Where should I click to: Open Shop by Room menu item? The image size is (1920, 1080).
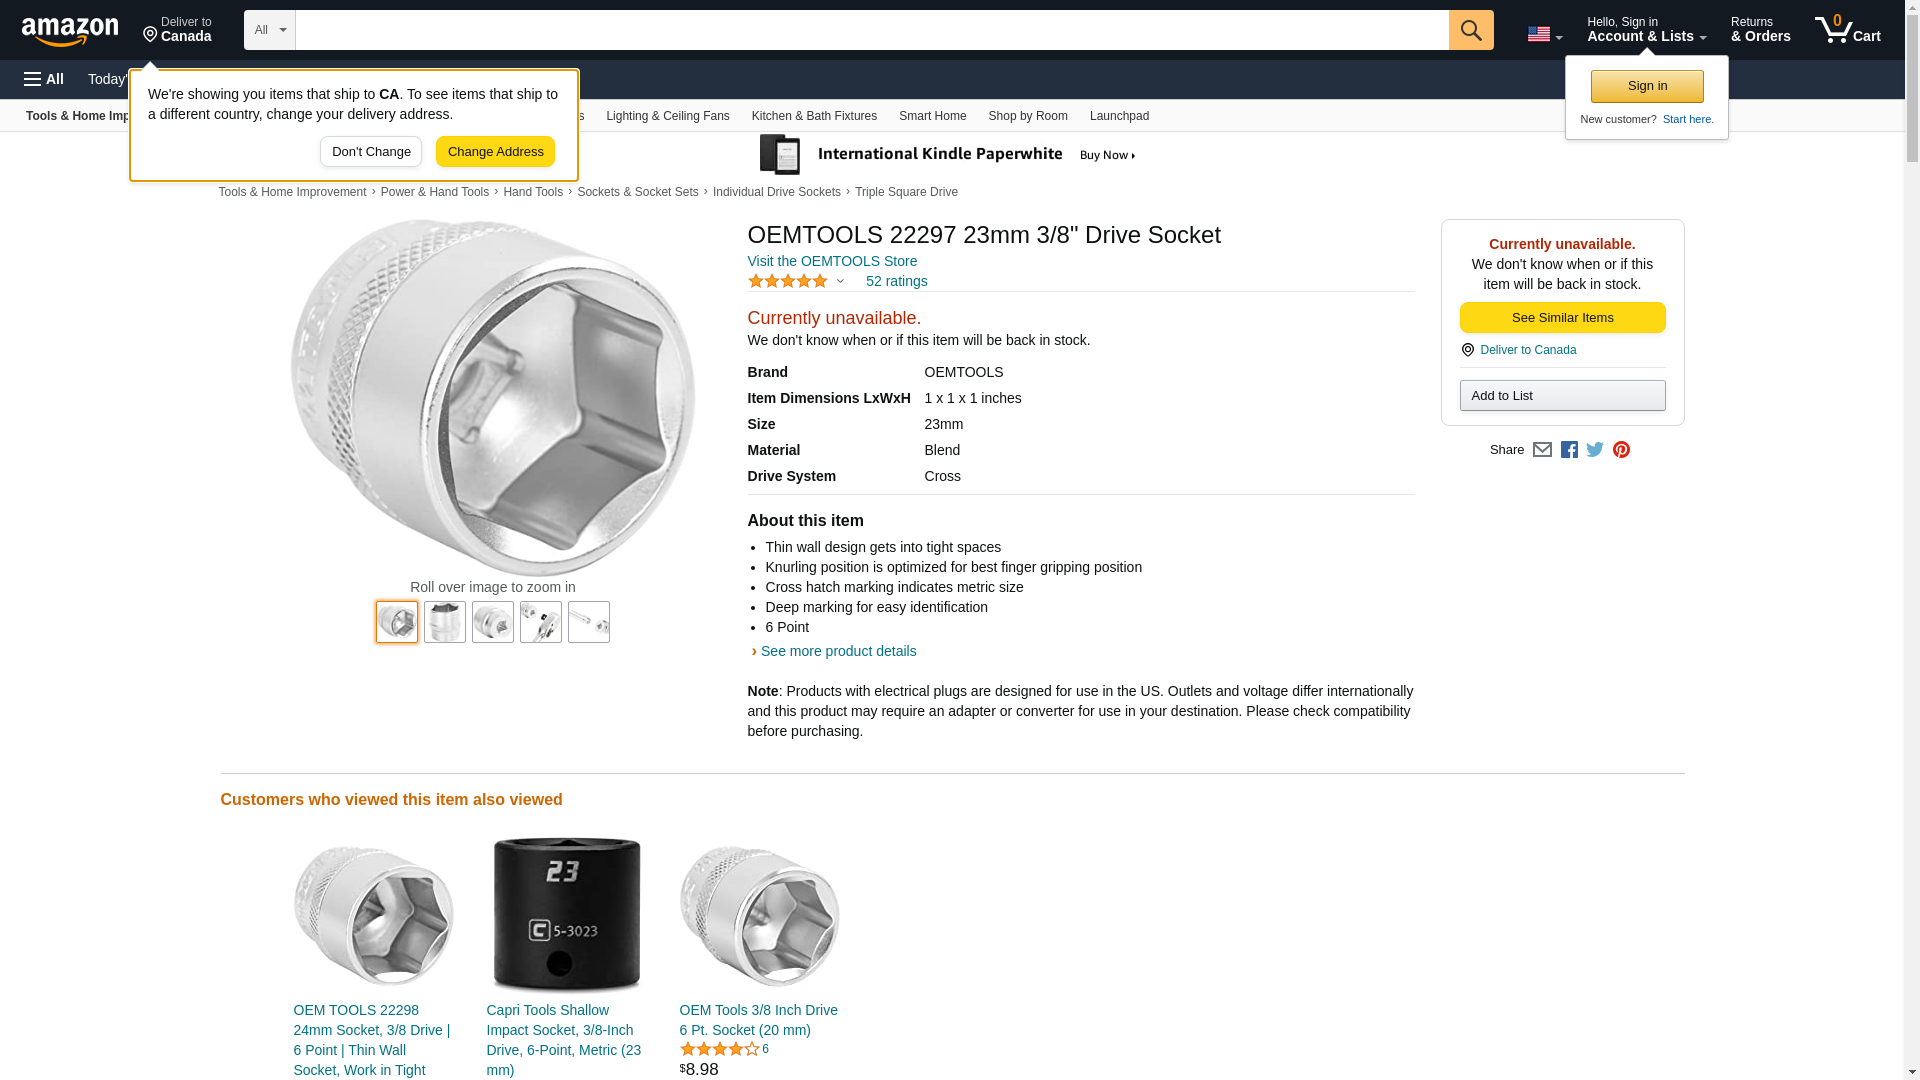(x=1027, y=116)
